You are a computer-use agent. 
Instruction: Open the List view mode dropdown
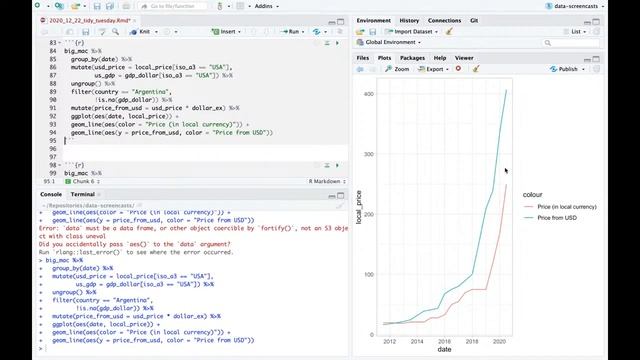pos(575,32)
